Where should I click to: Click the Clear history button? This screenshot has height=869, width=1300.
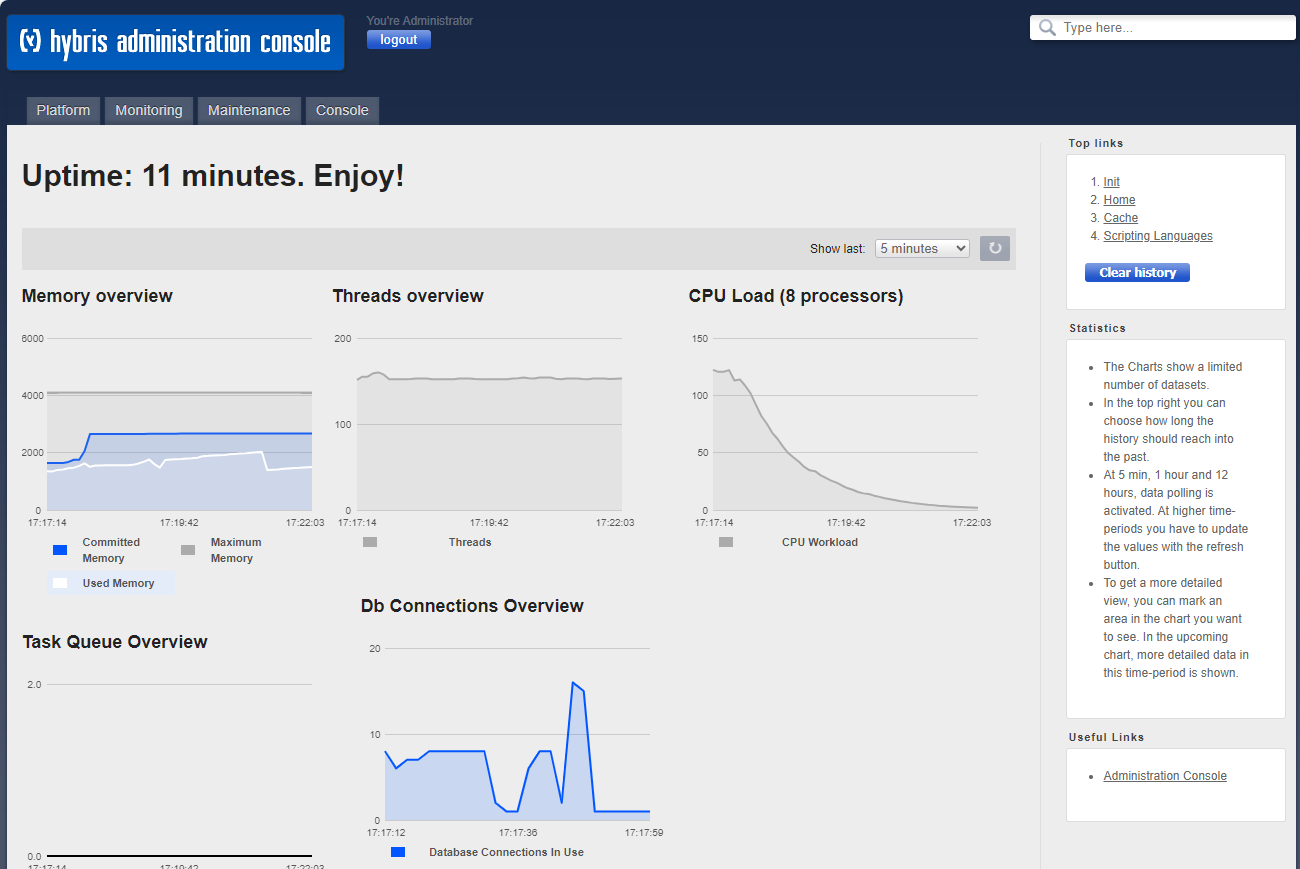click(x=1137, y=272)
